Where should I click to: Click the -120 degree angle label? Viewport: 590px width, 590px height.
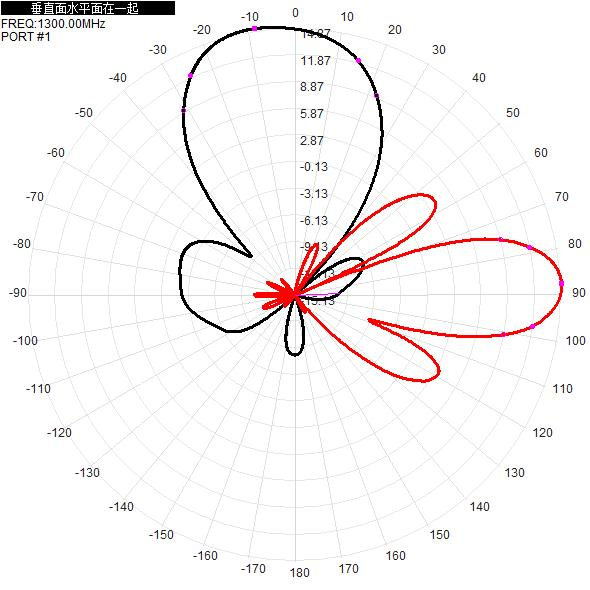pos(59,433)
